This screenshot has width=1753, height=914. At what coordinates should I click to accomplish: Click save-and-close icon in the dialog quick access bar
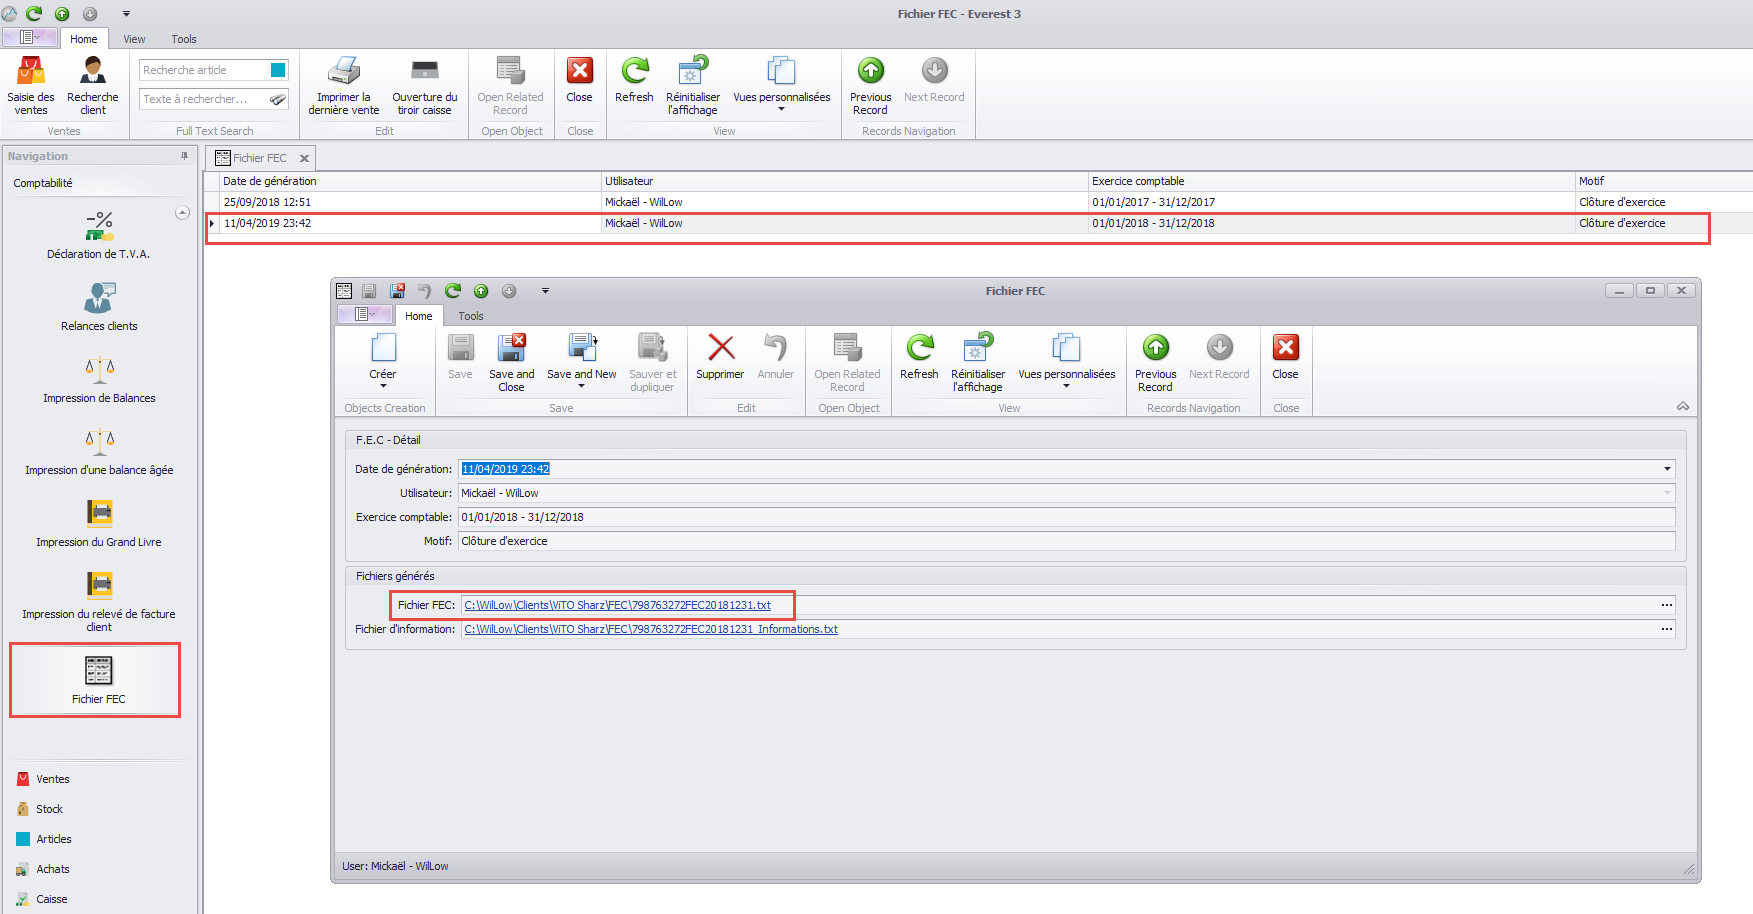[397, 291]
